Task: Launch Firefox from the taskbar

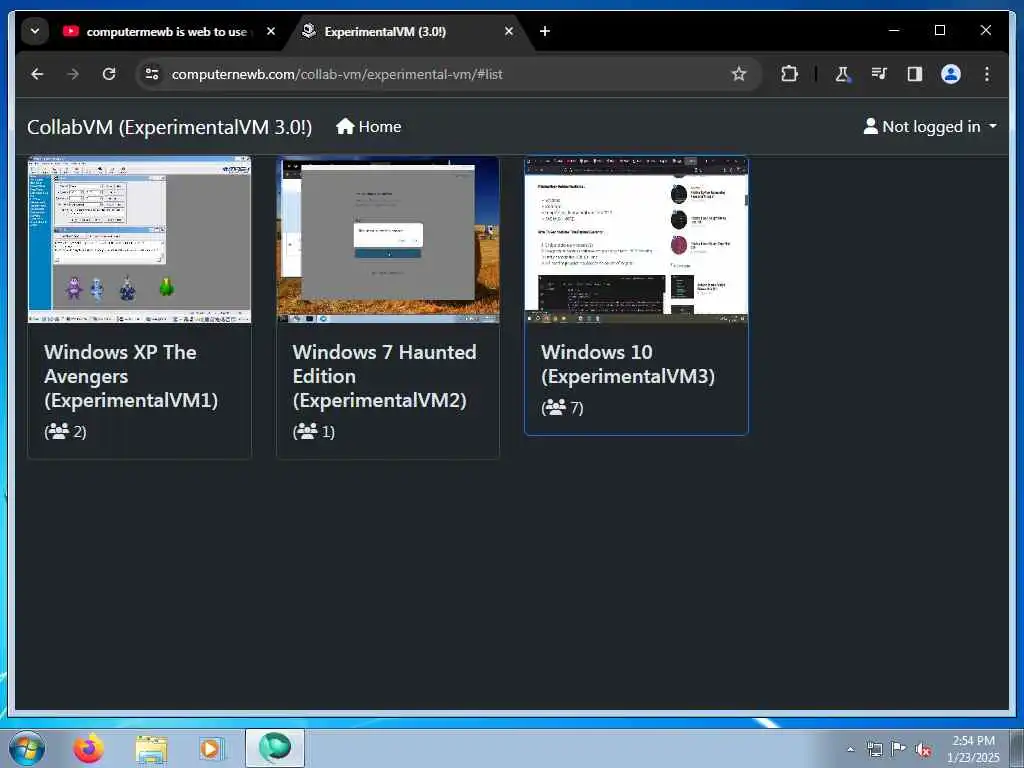Action: [88, 748]
